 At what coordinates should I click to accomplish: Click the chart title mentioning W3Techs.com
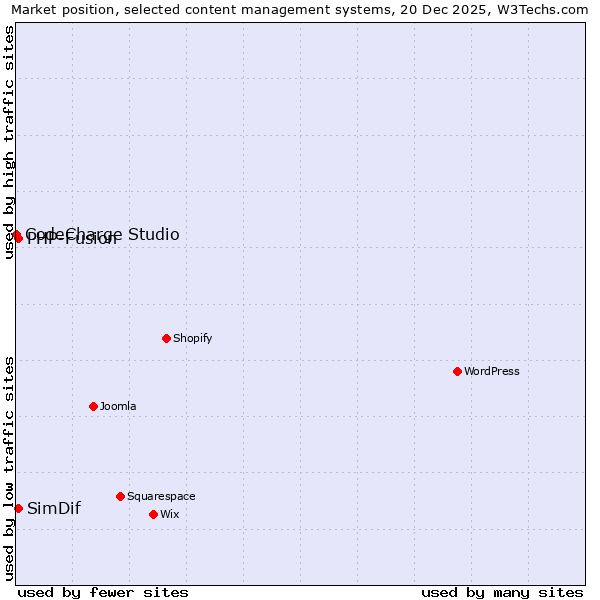(300, 10)
